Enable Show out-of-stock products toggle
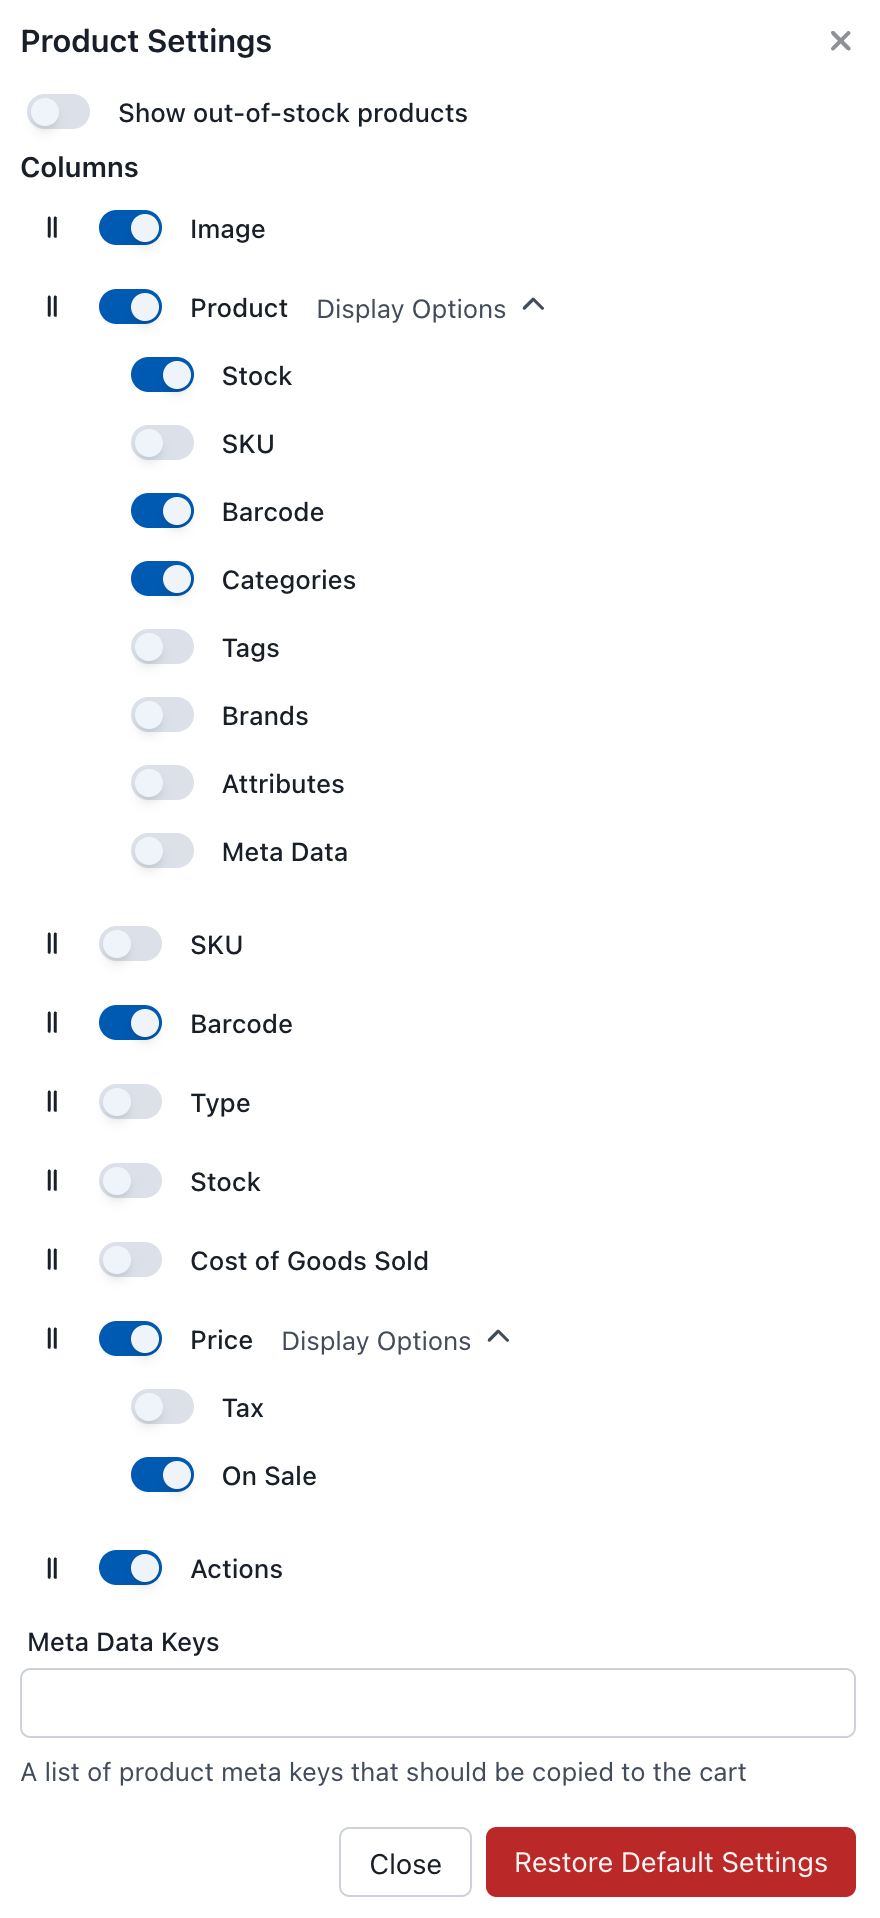The width and height of the screenshot is (880, 1918). (59, 112)
